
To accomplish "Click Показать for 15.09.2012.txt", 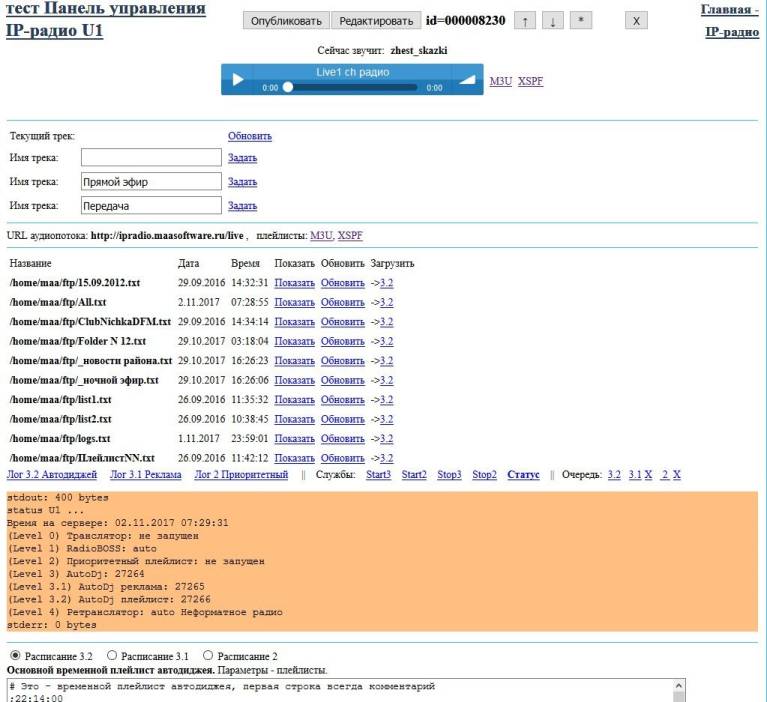I will pos(294,283).
